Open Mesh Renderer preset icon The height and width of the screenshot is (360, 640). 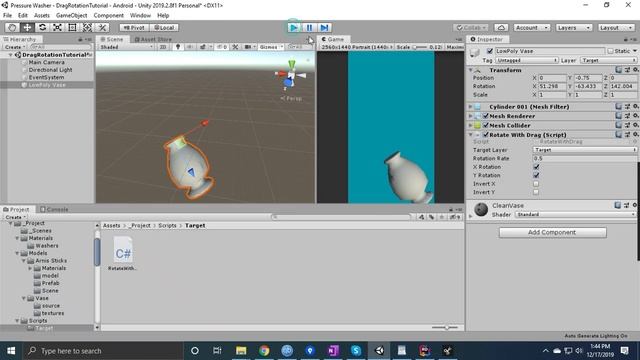[x=627, y=116]
